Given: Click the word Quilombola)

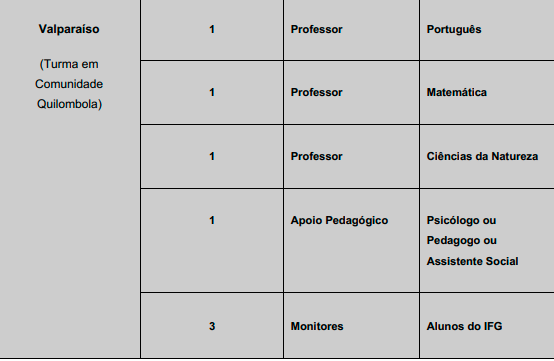Looking at the screenshot, I should pyautogui.click(x=69, y=104).
